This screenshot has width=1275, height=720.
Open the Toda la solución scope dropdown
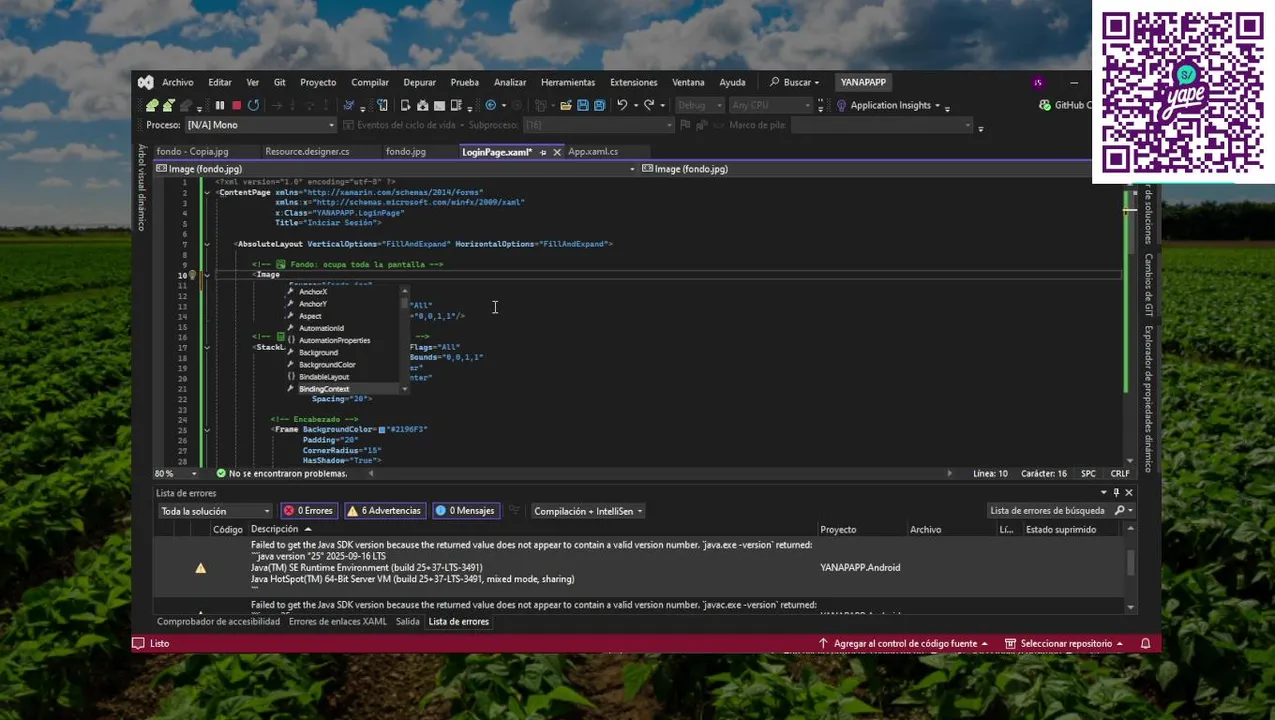pos(215,511)
